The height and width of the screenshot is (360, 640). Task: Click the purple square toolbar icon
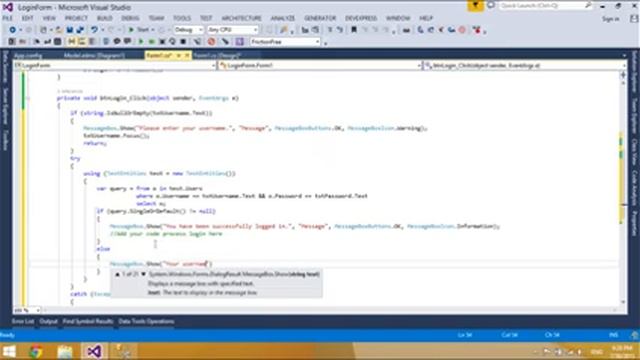[240, 42]
